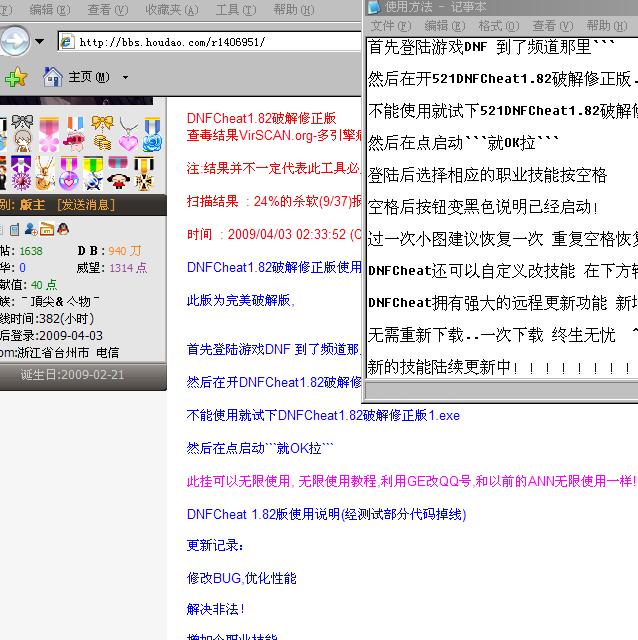Click forum line 不能使用就试下DNFCheat1.82破解修正版1.exe

click(x=323, y=416)
